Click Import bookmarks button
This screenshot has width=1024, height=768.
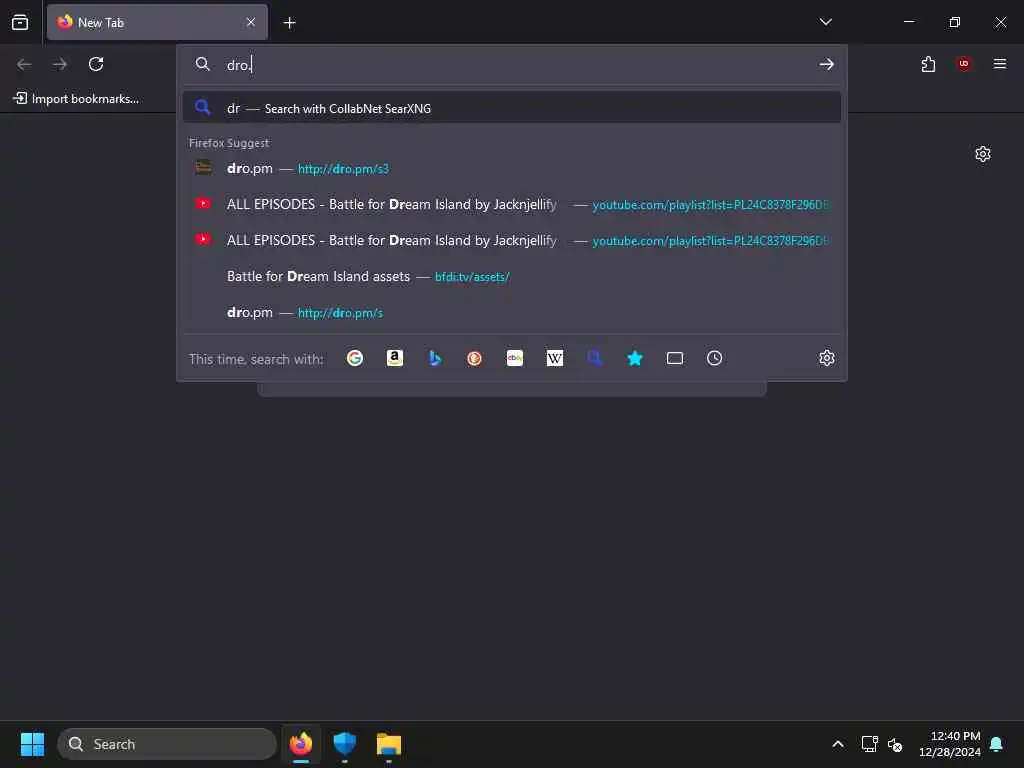tap(76, 99)
